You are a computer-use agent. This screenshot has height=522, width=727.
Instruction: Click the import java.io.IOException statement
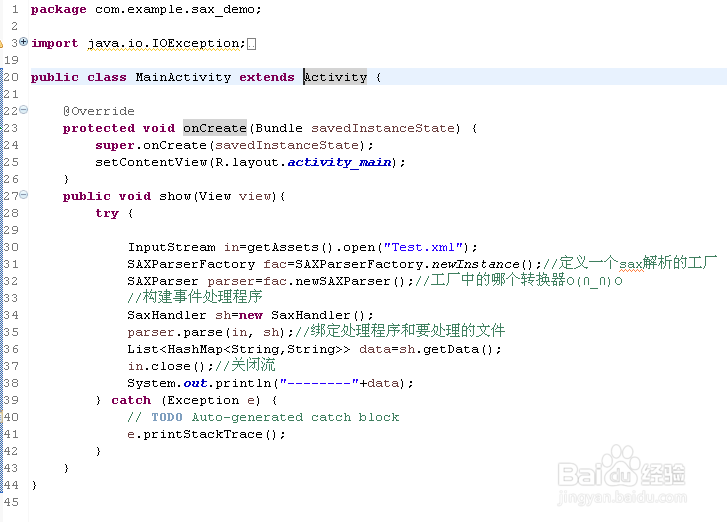click(138, 43)
